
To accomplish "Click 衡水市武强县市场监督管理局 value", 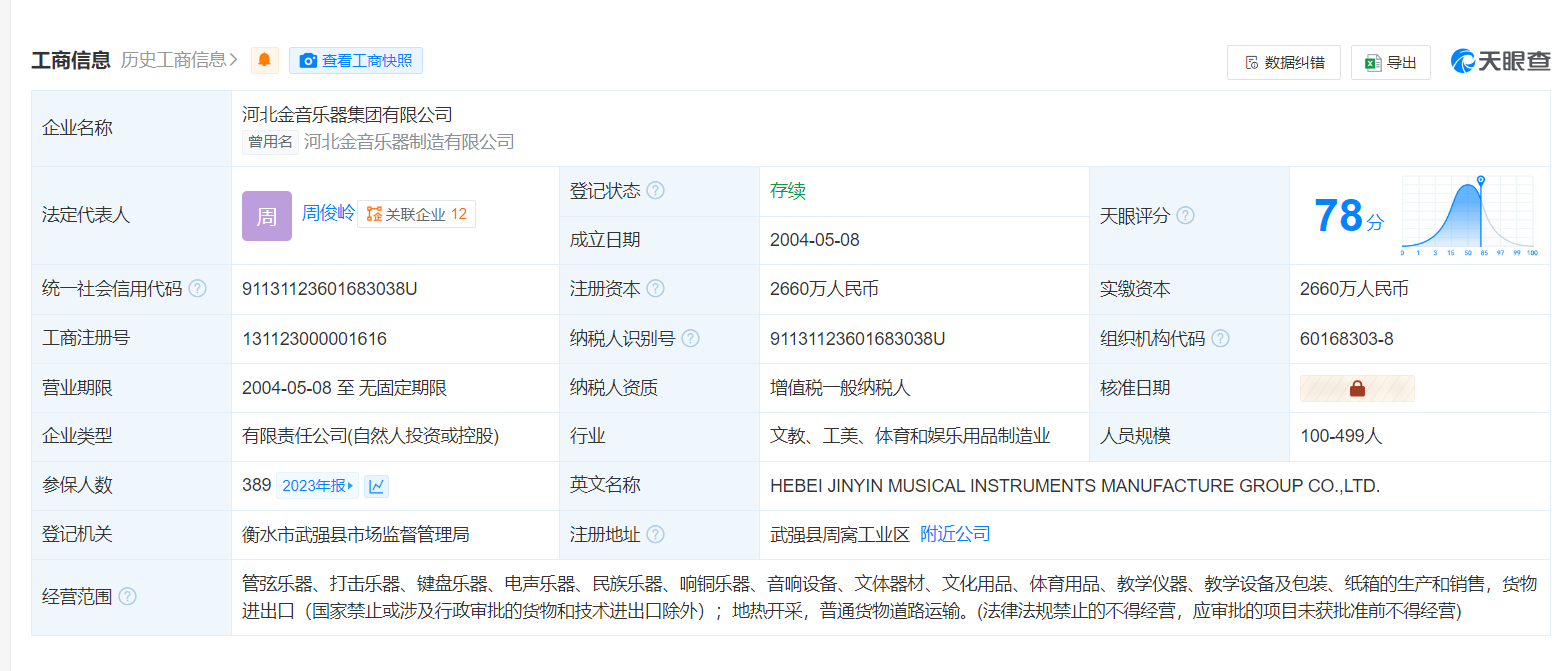I will (x=355, y=534).
